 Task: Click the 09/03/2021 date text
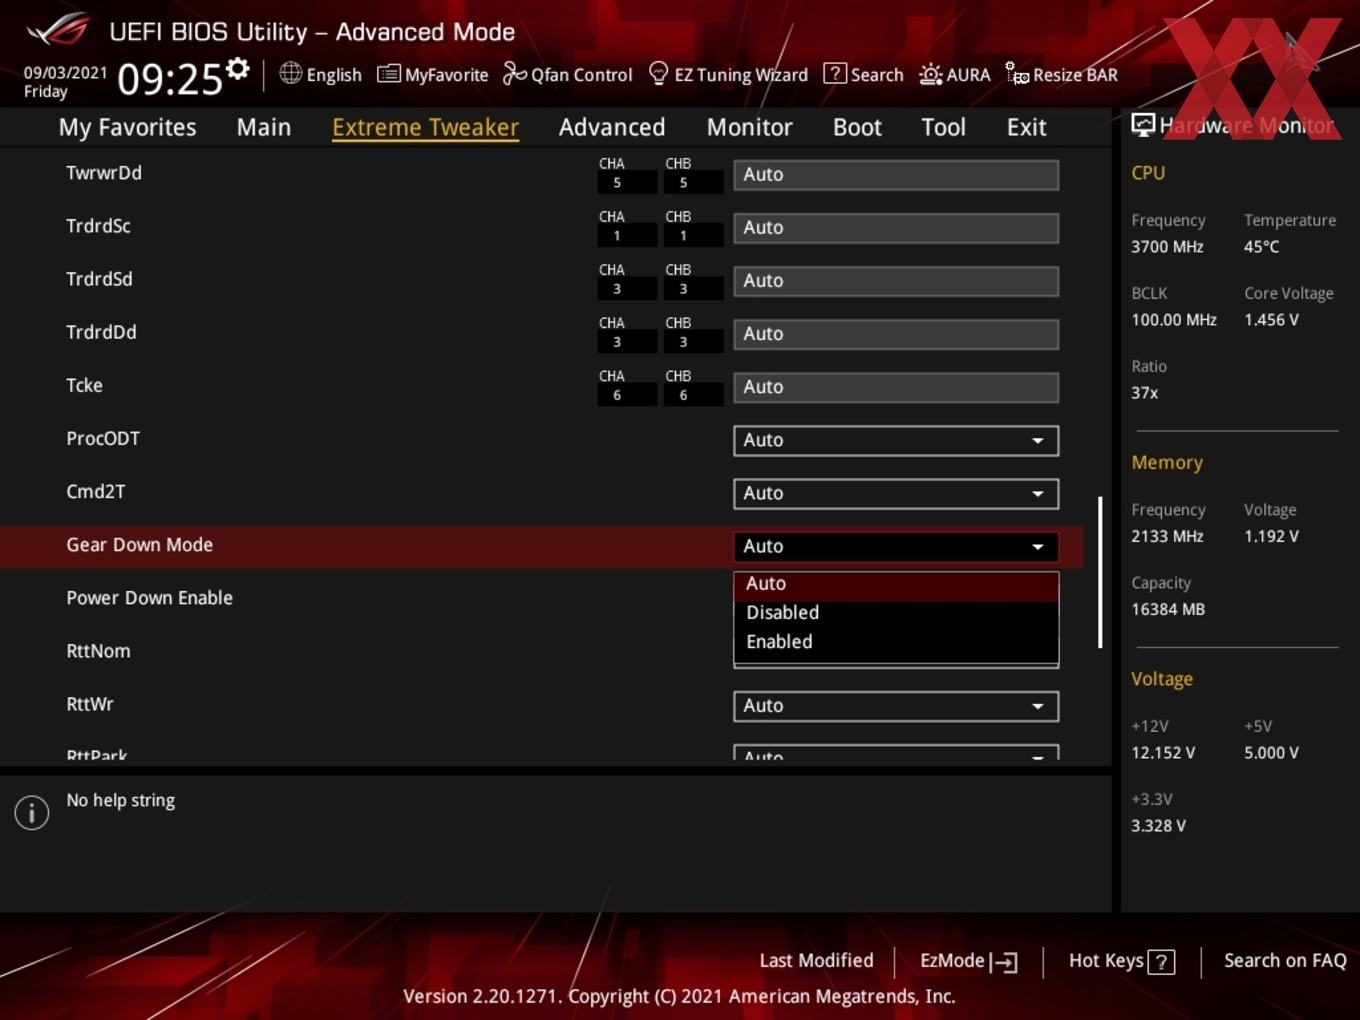pos(65,73)
